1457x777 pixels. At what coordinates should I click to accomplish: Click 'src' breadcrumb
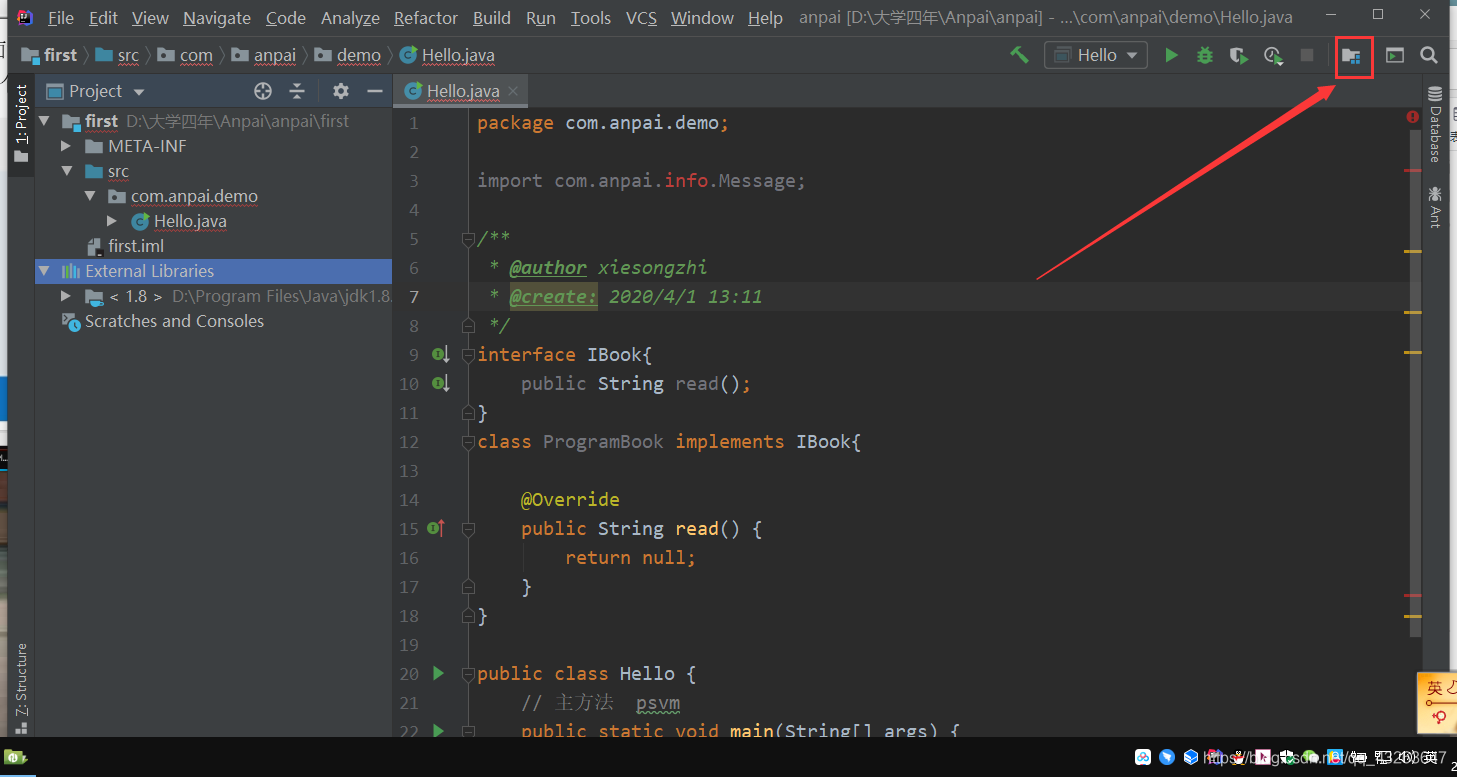(x=128, y=55)
